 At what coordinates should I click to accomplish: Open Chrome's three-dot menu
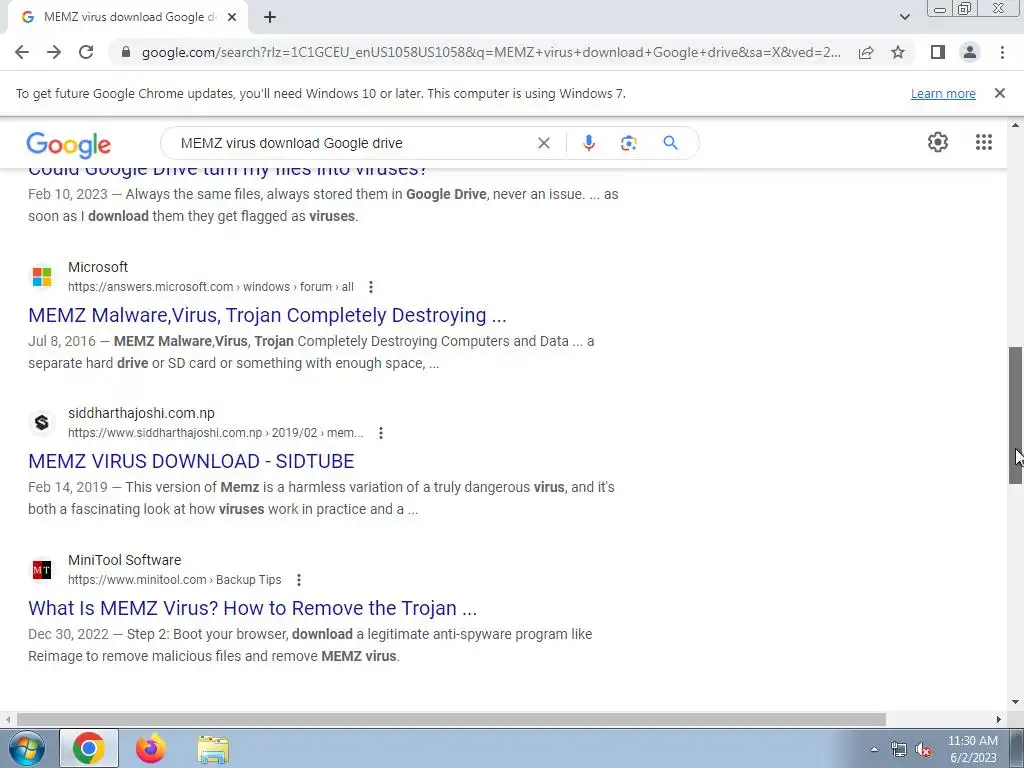[x=1002, y=52]
